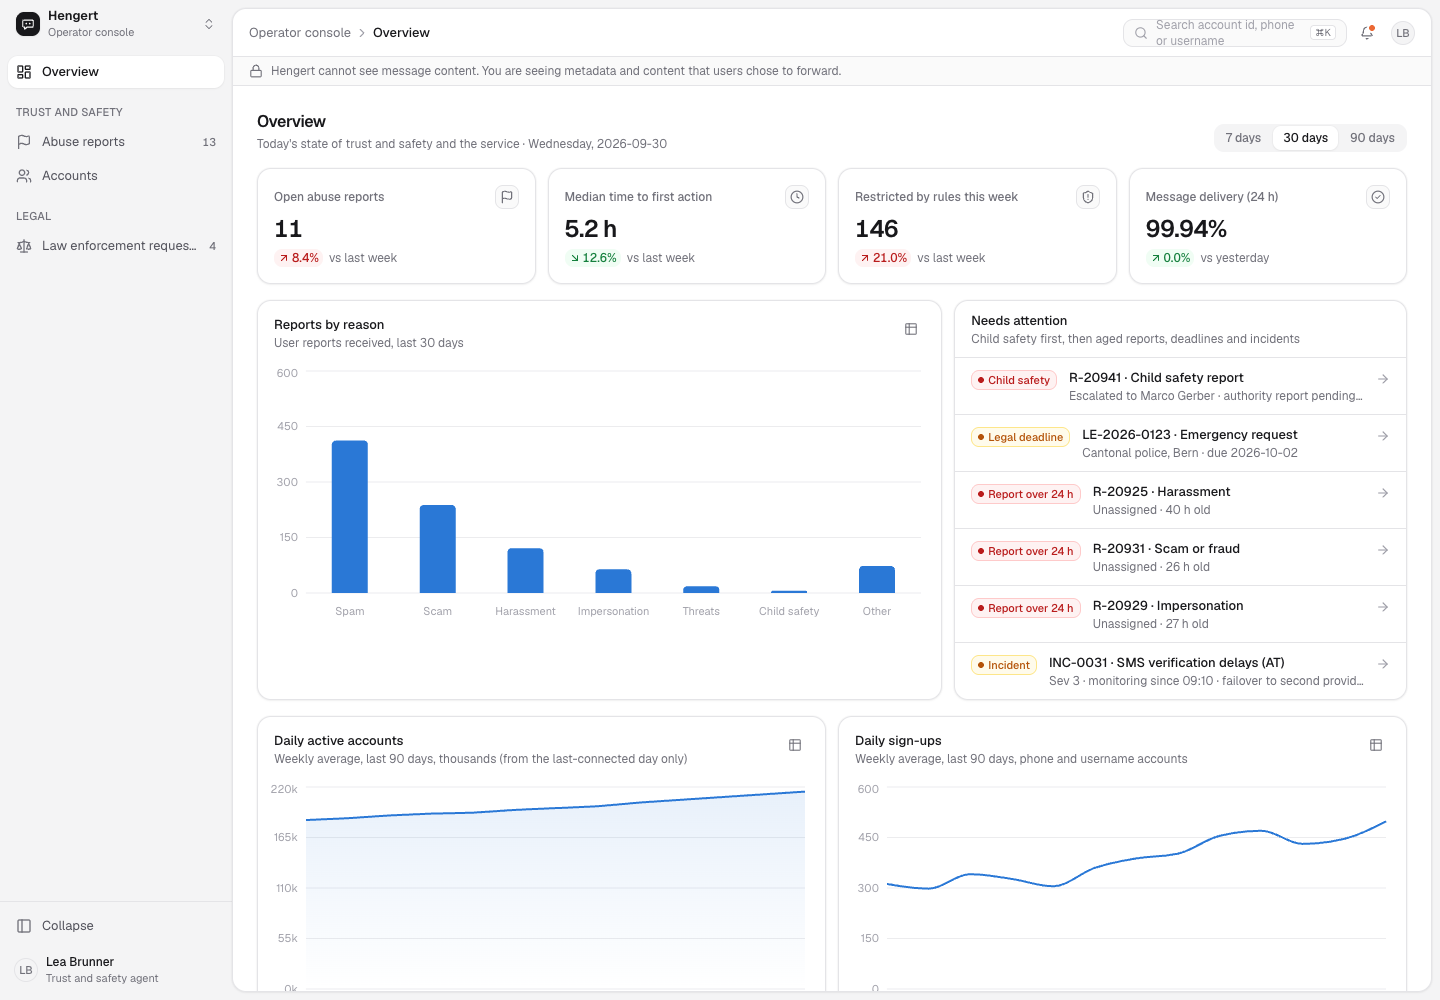Click the Spam bar in the chart
The height and width of the screenshot is (1000, 1440).
(350, 517)
